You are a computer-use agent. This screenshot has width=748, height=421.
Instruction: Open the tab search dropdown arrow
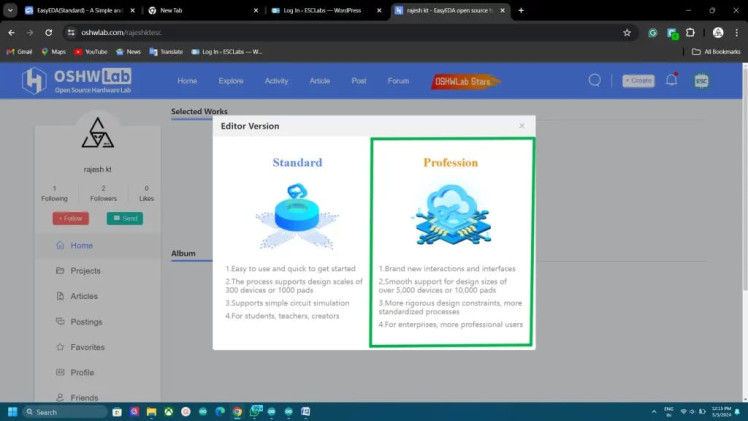(10, 10)
